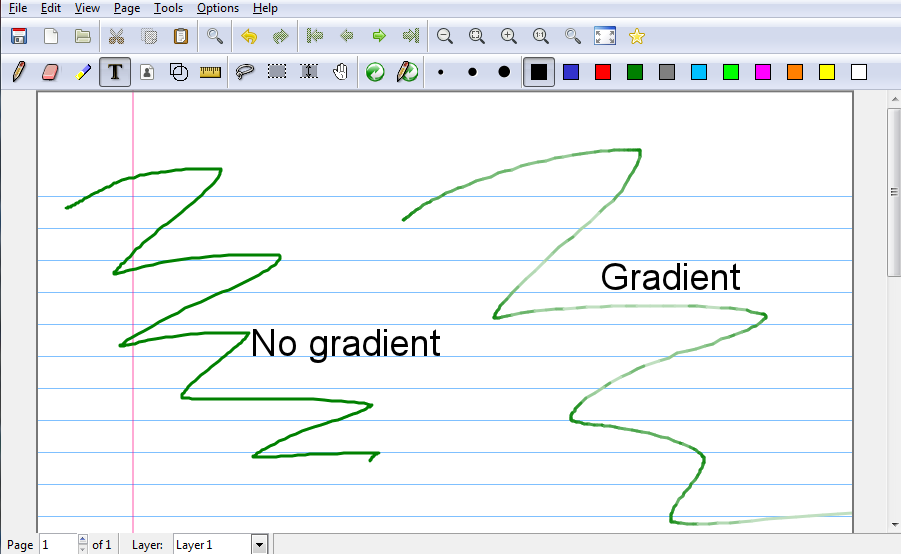Click the Zoom In magnifier button

[509, 36]
